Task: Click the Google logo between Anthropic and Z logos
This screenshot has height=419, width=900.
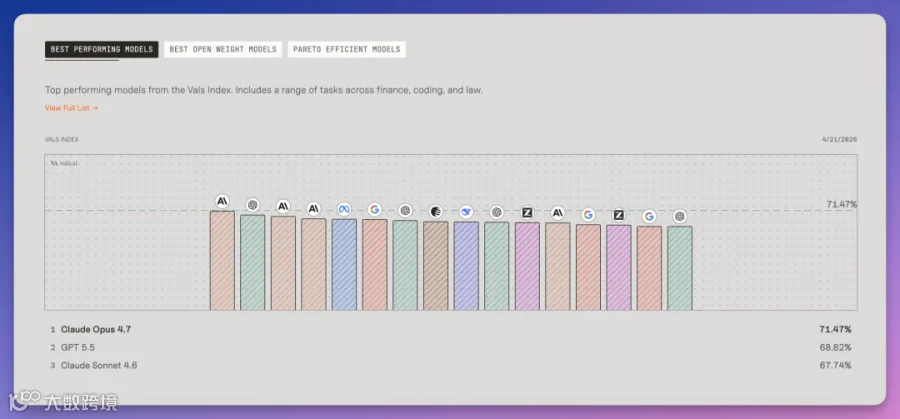Action: click(x=588, y=215)
